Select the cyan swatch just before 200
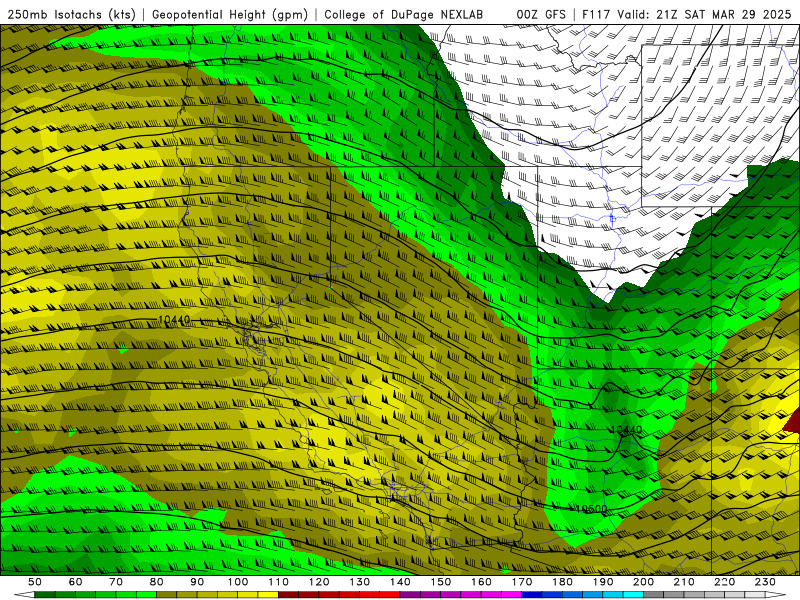The image size is (800, 600). click(633, 595)
